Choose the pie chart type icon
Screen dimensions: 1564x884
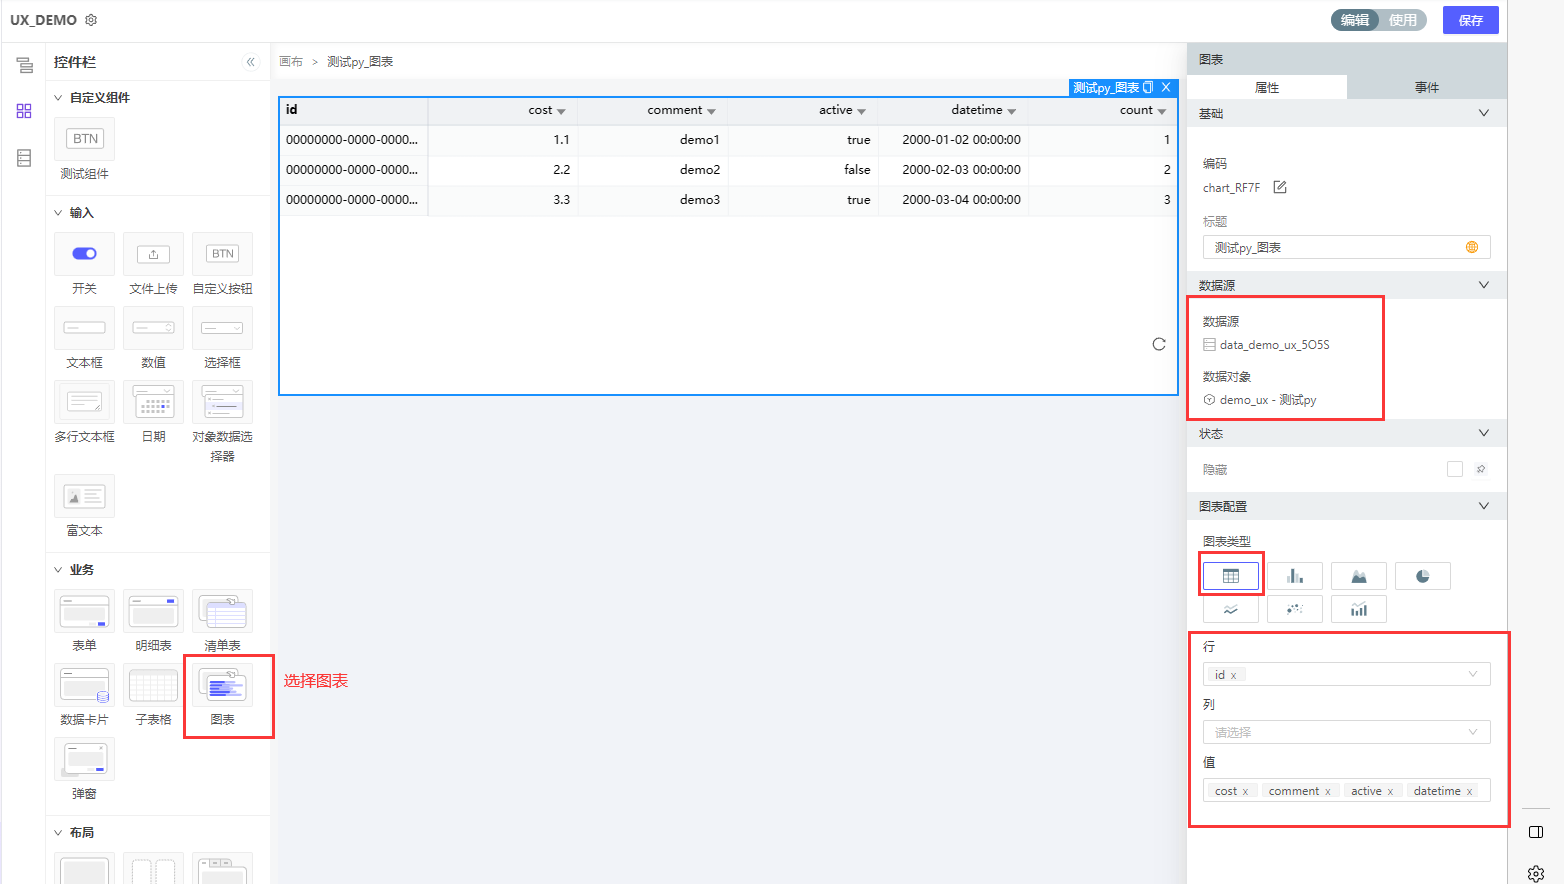click(1422, 576)
